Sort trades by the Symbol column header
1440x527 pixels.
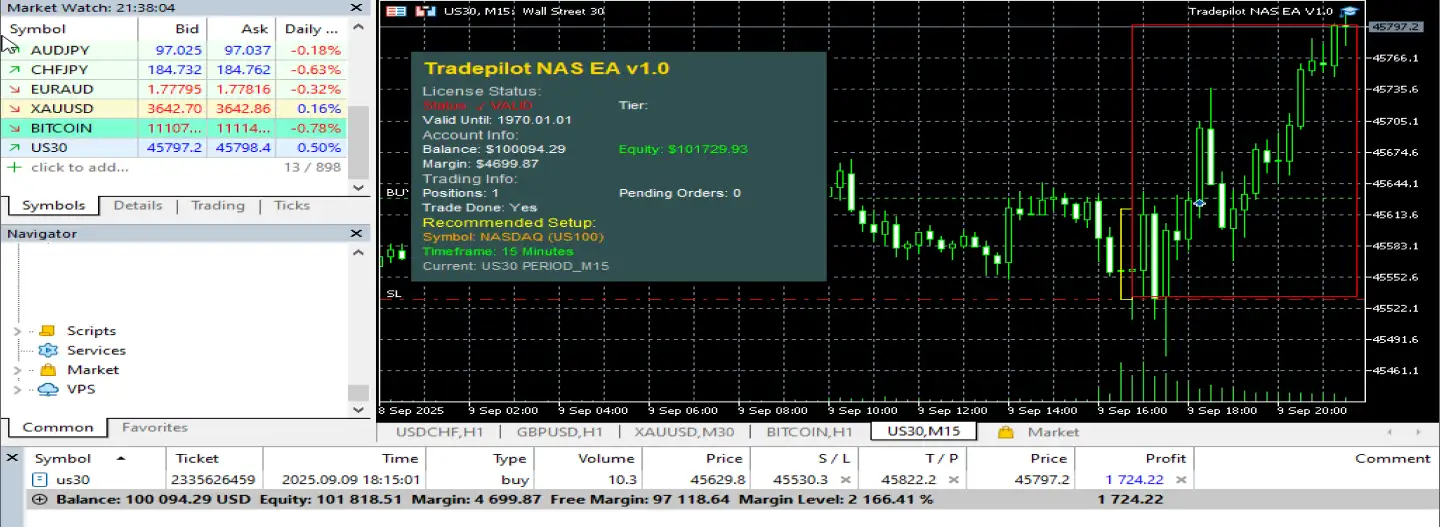point(63,458)
